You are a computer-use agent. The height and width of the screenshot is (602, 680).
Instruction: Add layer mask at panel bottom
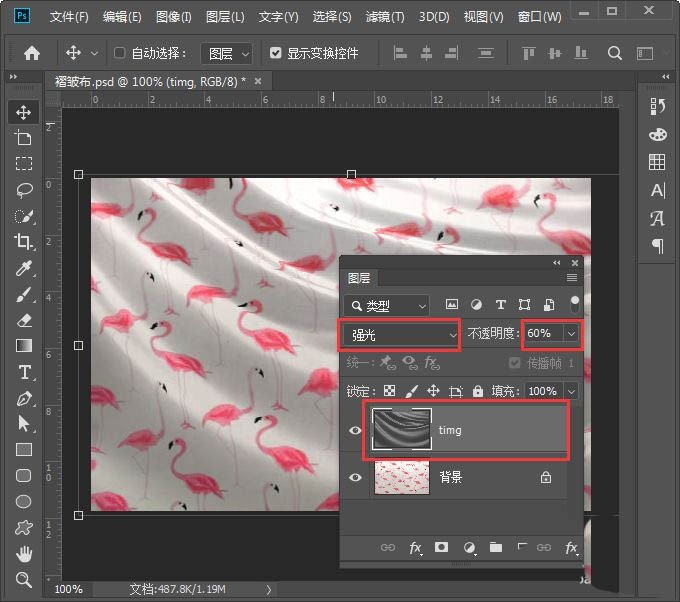point(441,547)
